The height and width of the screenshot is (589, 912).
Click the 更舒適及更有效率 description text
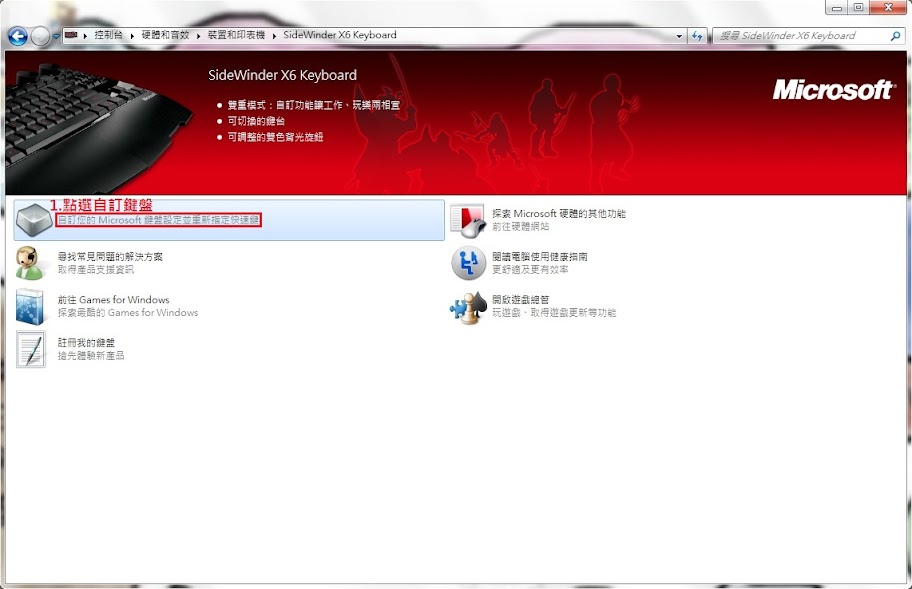pos(530,269)
